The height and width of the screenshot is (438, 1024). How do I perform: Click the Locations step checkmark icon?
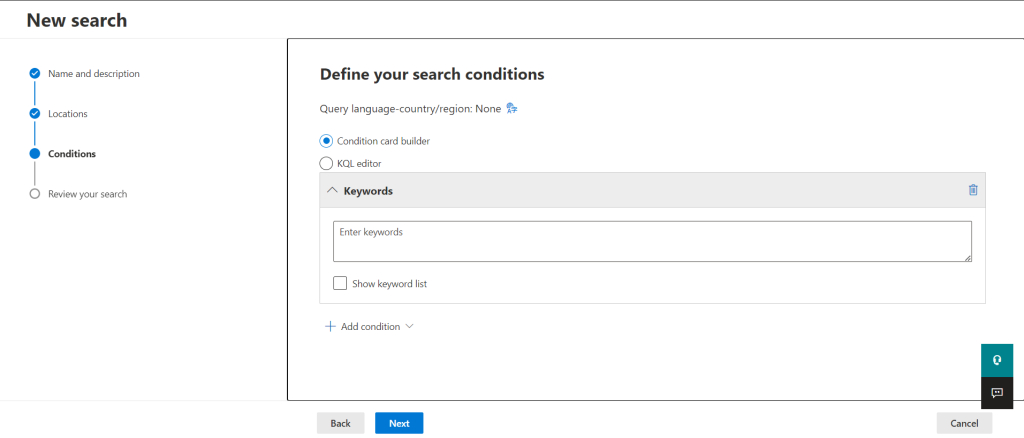(x=35, y=114)
